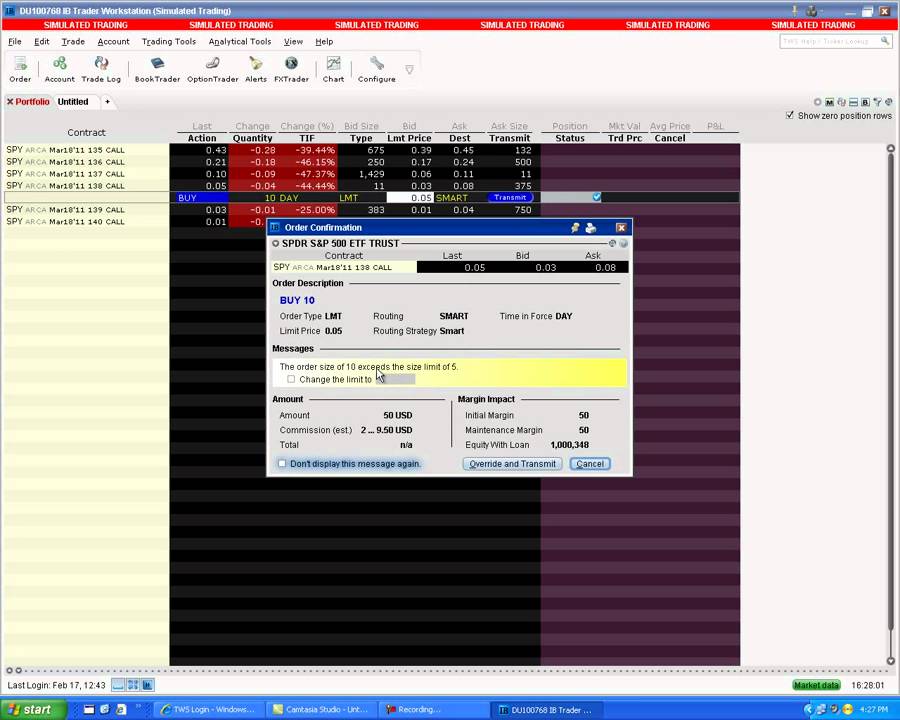
Task: Open the Trading Tools menu
Action: (x=169, y=41)
